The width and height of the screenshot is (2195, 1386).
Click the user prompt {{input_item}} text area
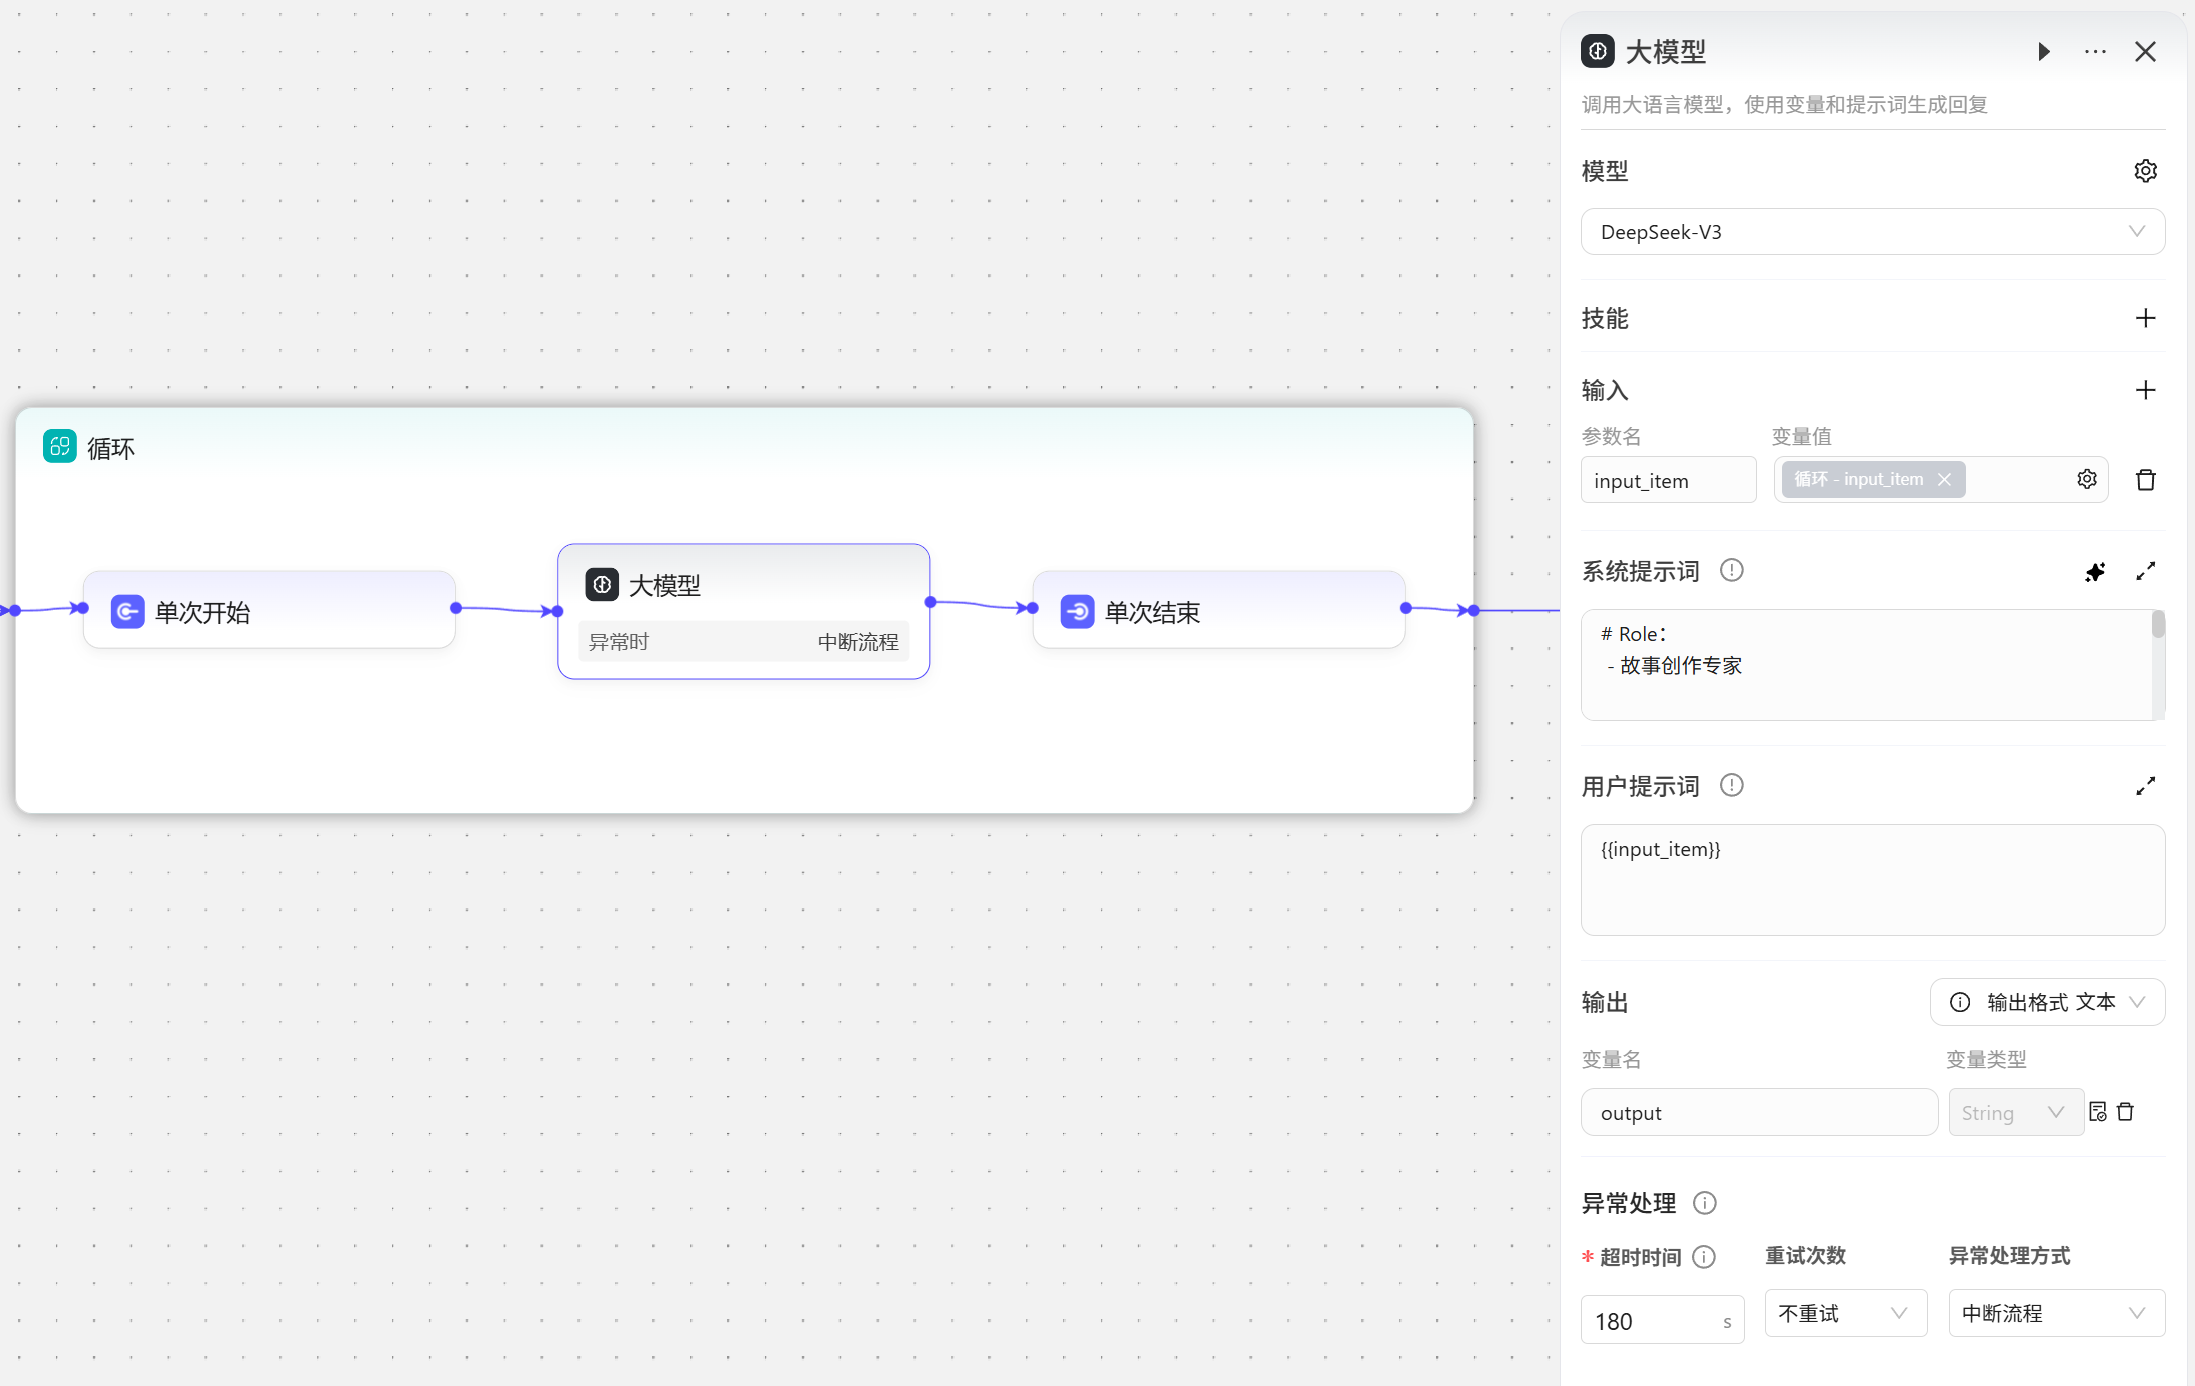pyautogui.click(x=1872, y=880)
